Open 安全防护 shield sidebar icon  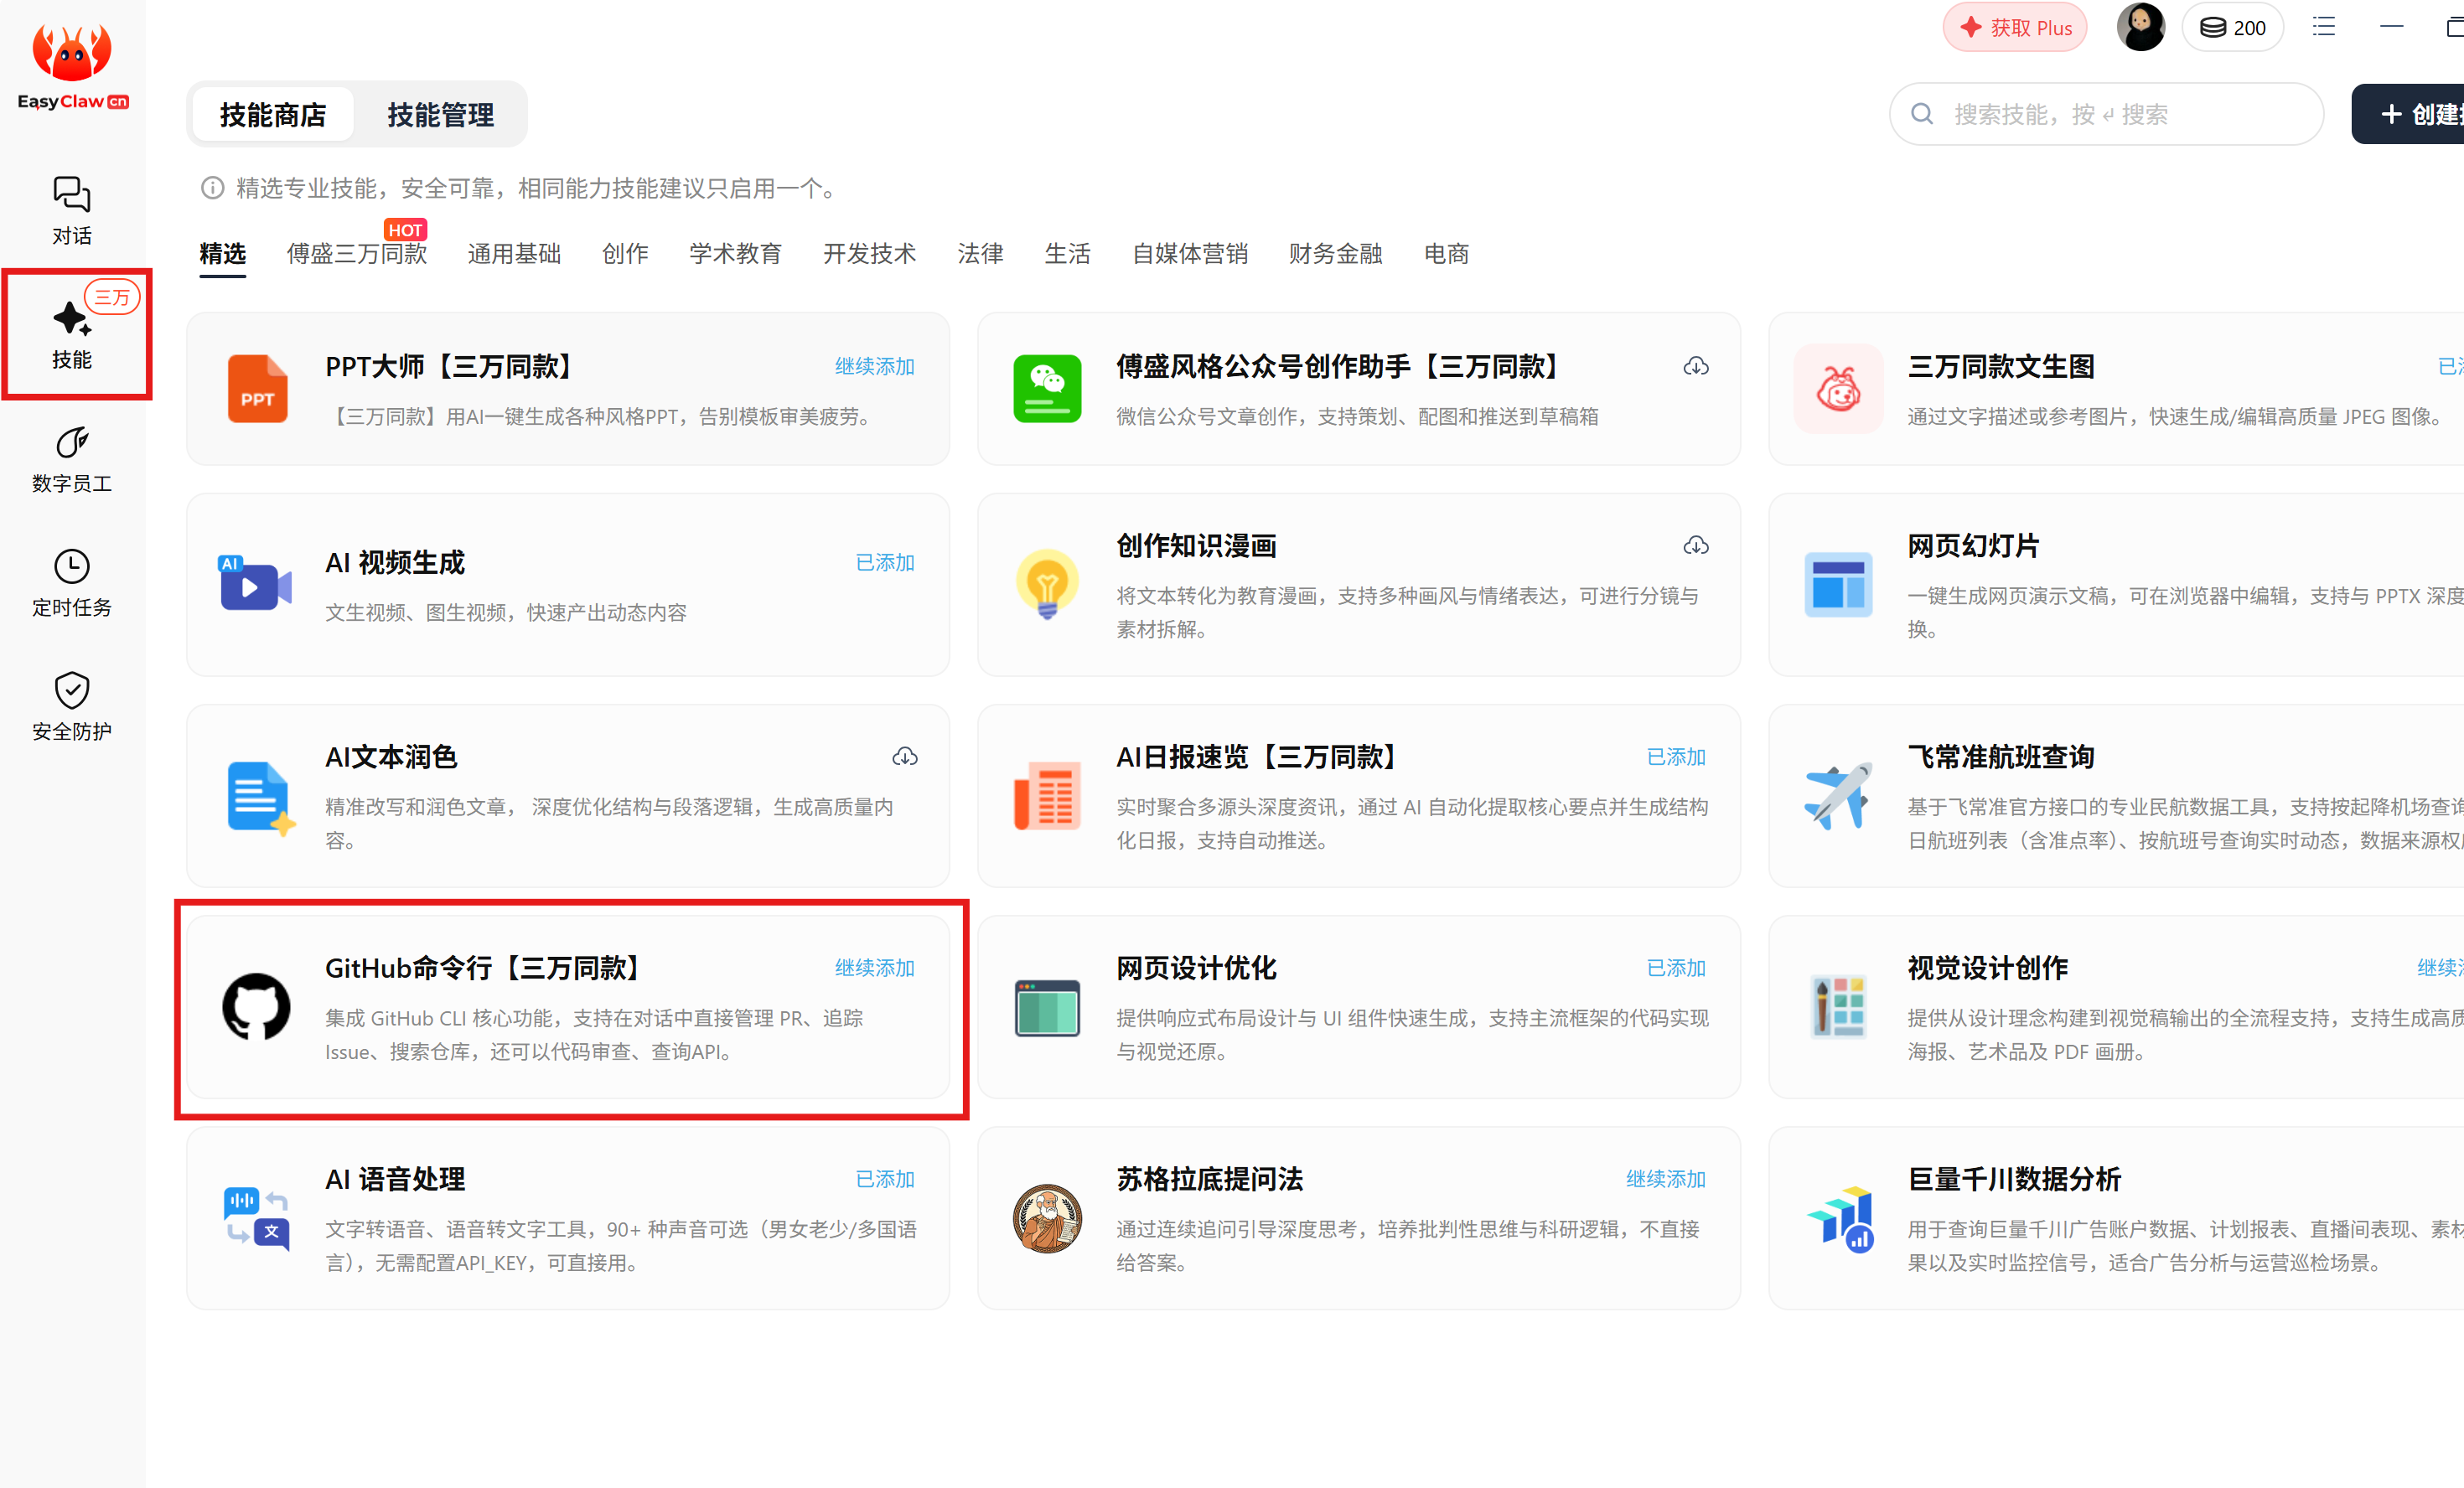coord(72,707)
